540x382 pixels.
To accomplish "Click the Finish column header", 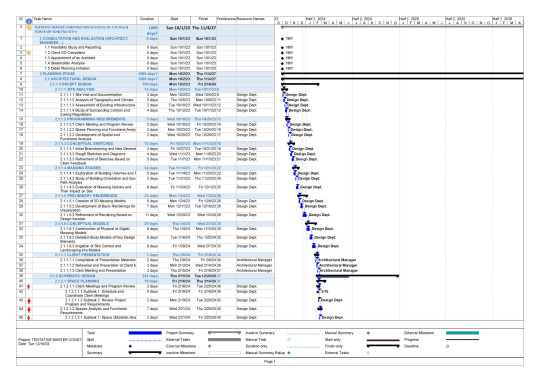I will click(x=203, y=19).
